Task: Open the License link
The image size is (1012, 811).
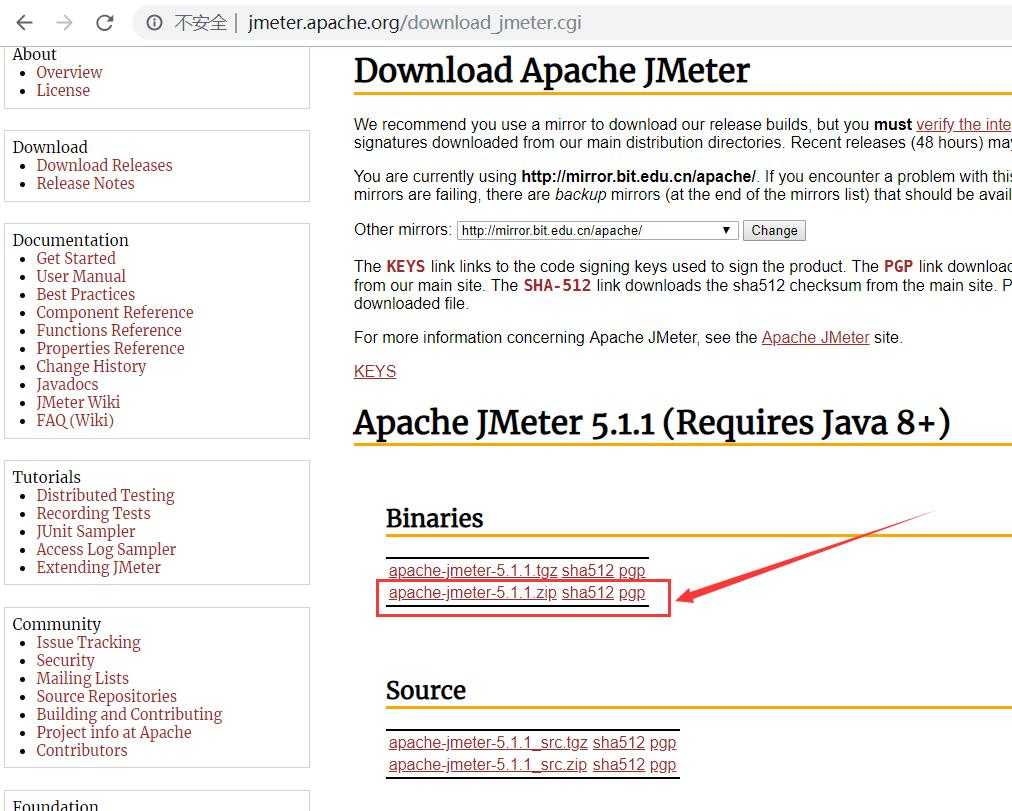Action: pyautogui.click(x=63, y=90)
